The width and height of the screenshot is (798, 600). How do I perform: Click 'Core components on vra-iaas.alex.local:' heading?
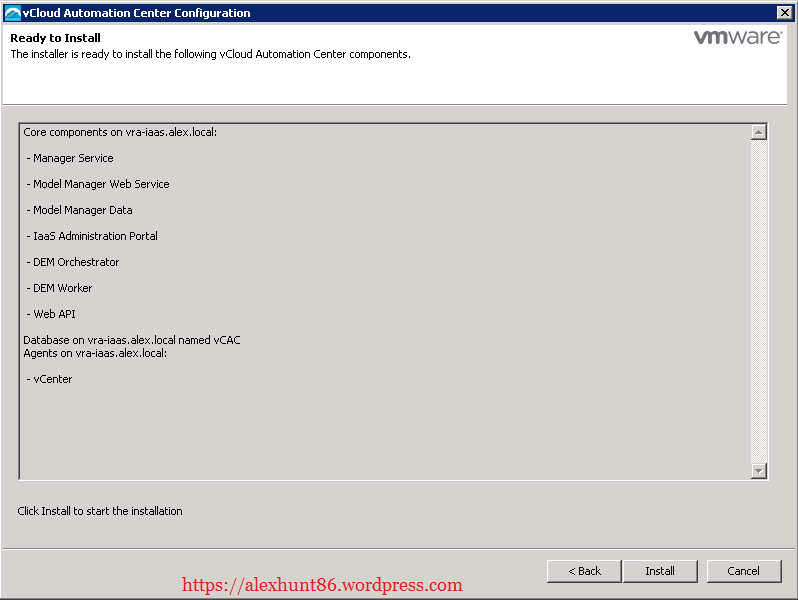pyautogui.click(x=120, y=132)
